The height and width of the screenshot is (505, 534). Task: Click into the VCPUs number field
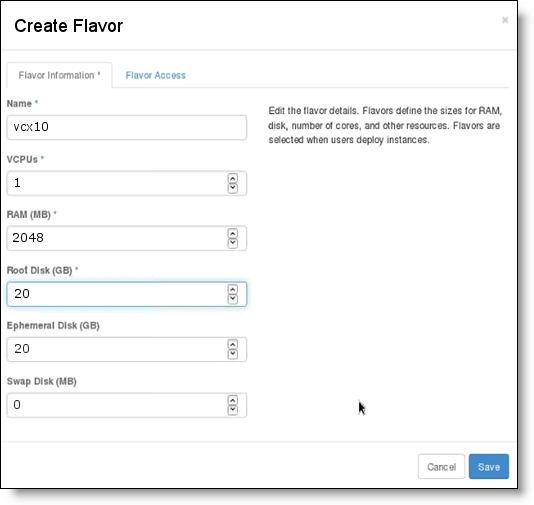tap(127, 183)
